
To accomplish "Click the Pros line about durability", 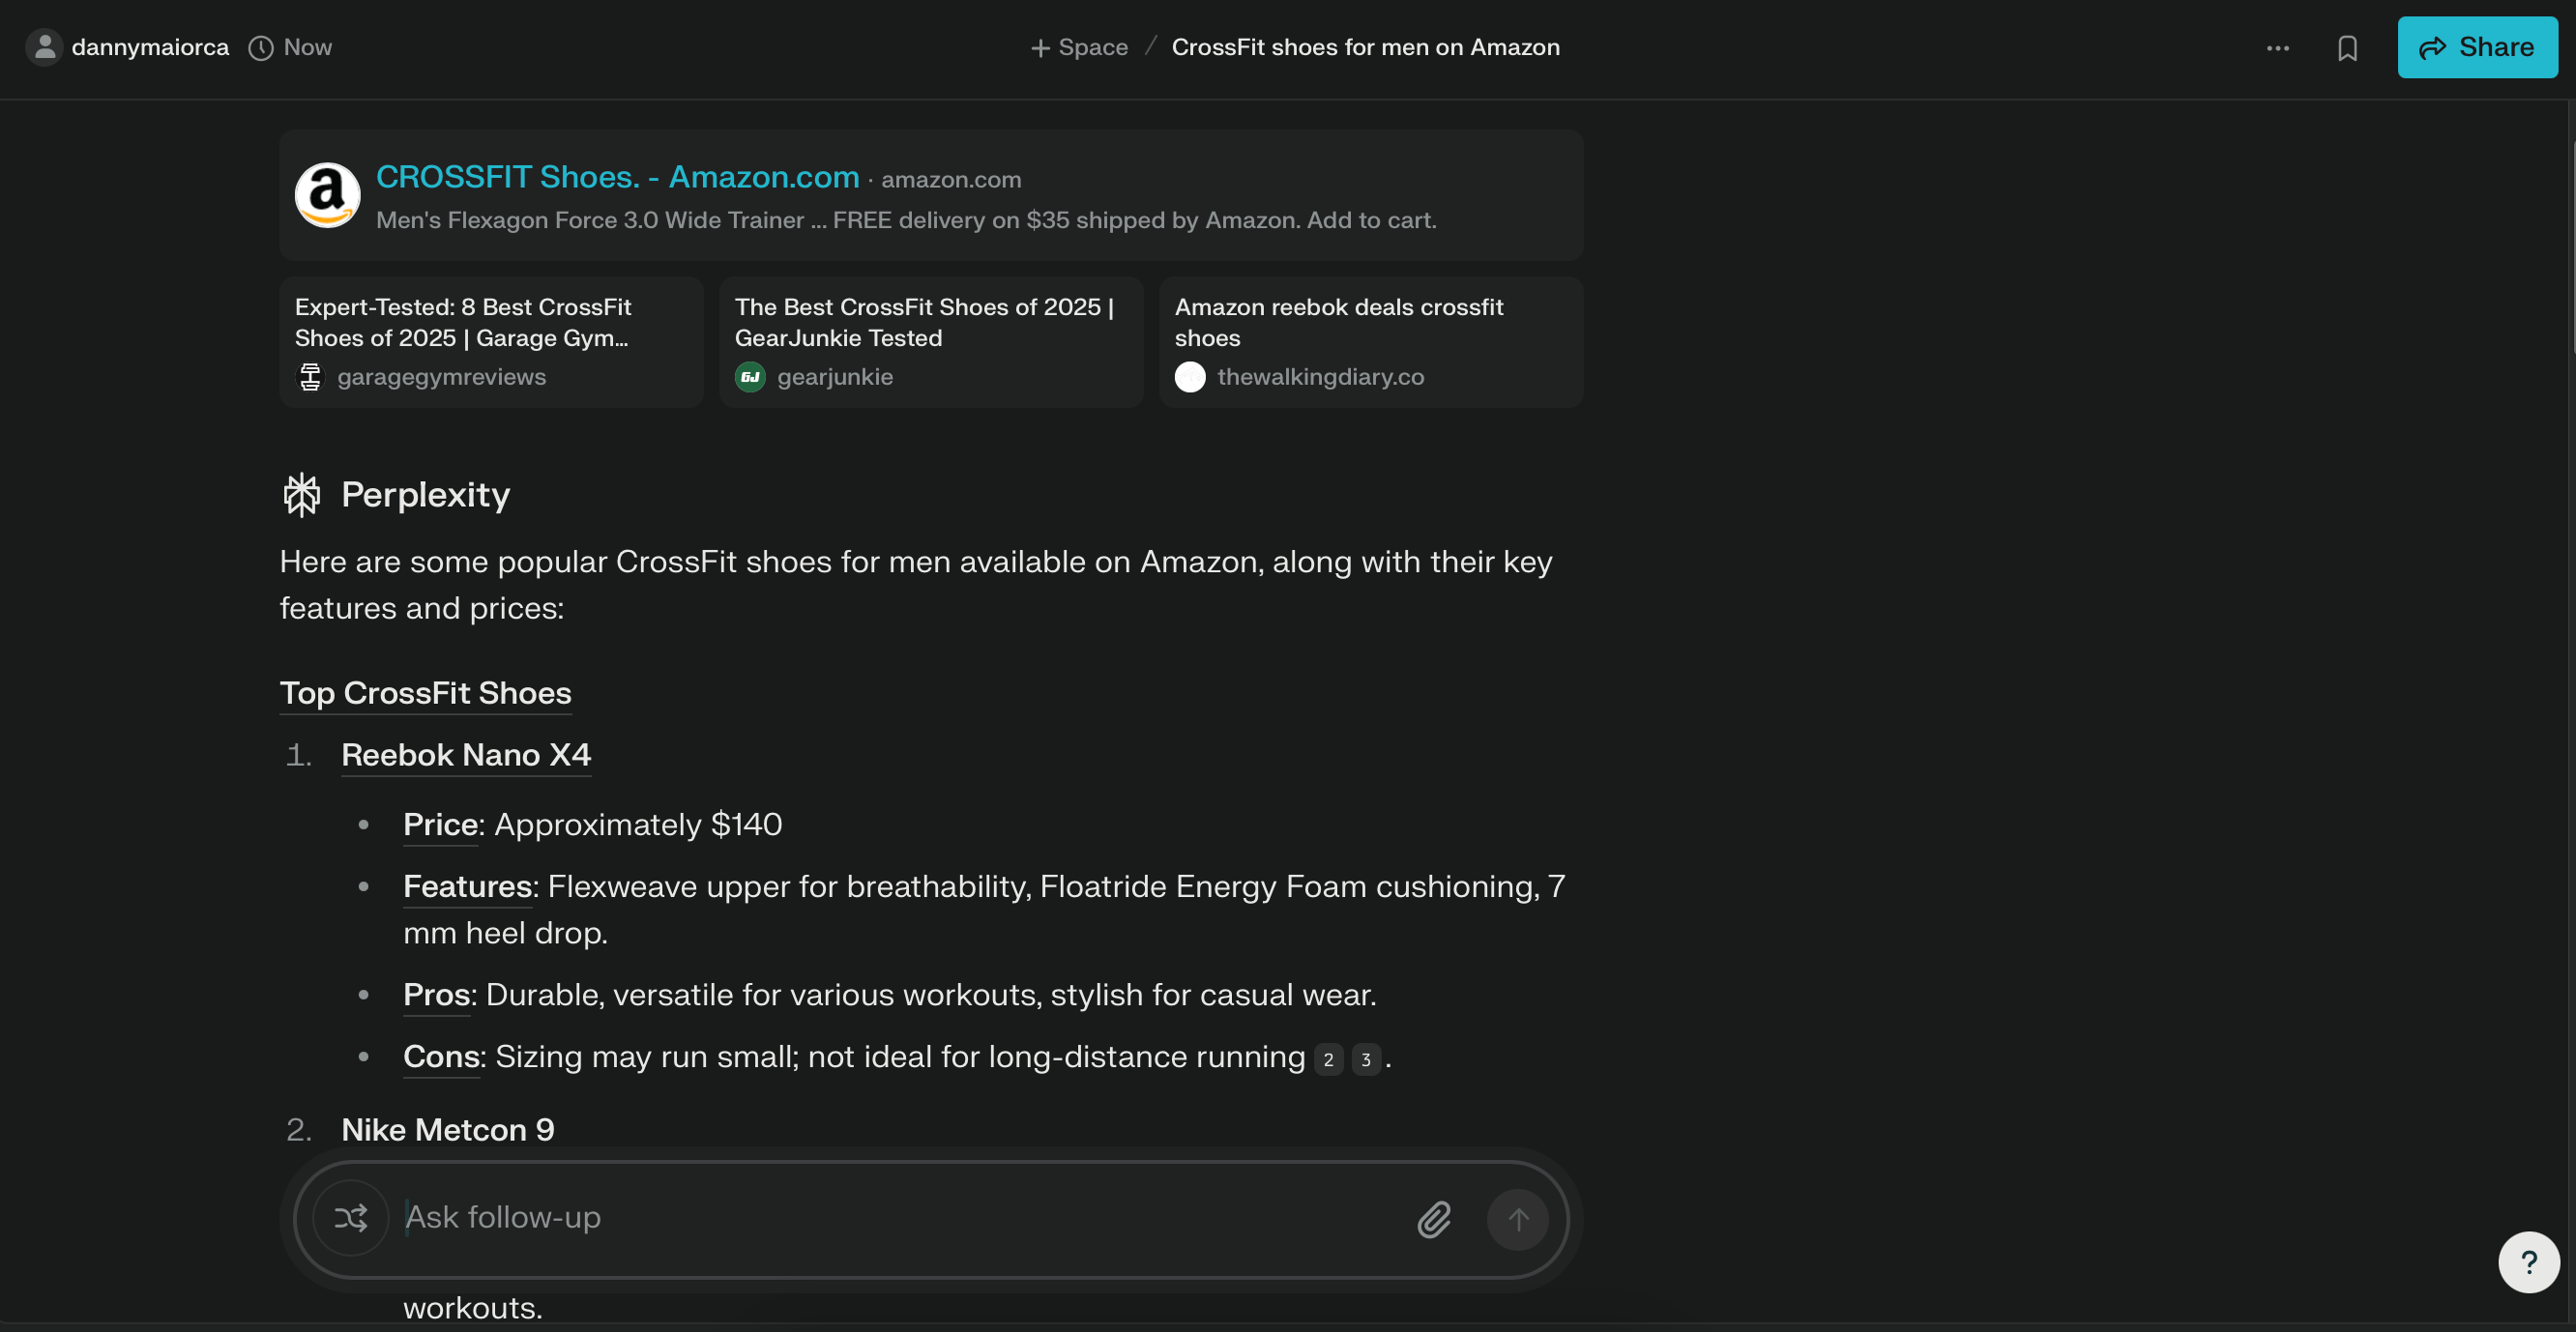I will tap(889, 995).
